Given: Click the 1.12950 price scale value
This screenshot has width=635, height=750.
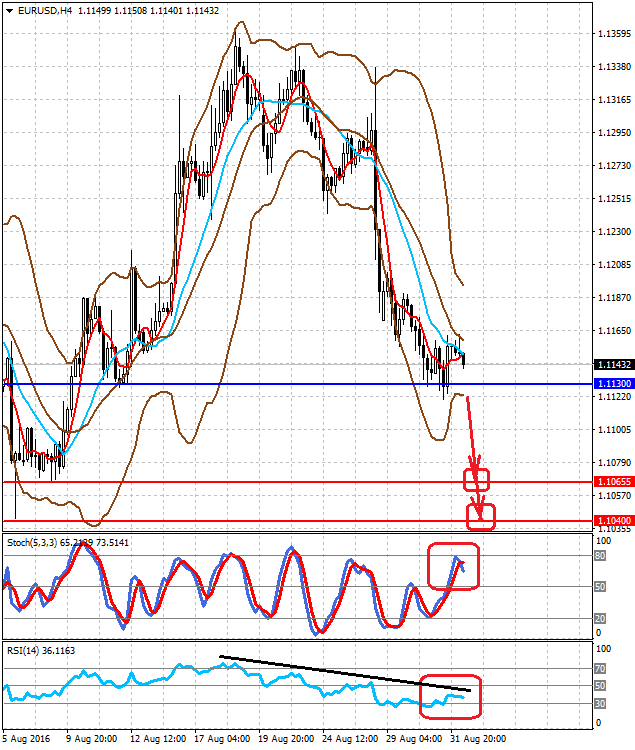Looking at the screenshot, I should point(614,132).
